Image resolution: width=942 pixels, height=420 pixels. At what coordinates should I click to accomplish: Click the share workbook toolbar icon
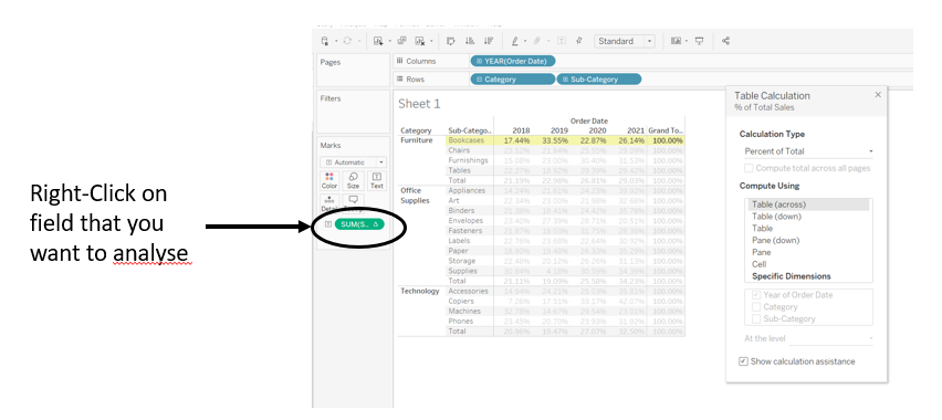tap(725, 41)
